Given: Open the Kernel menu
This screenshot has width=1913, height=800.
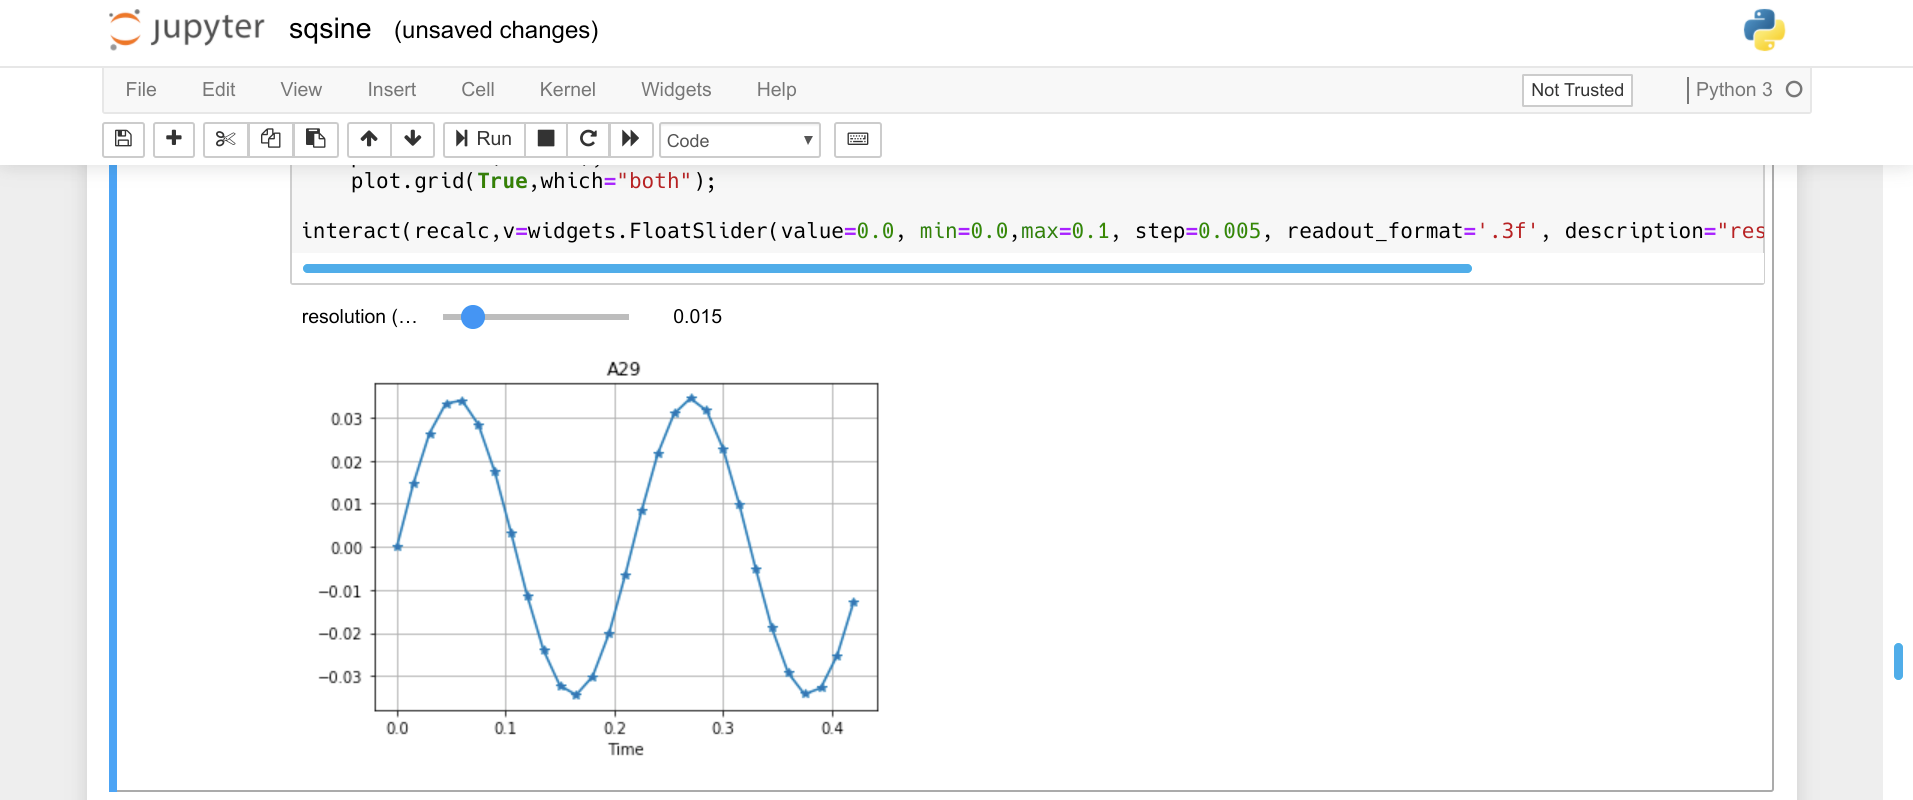Looking at the screenshot, I should [567, 90].
